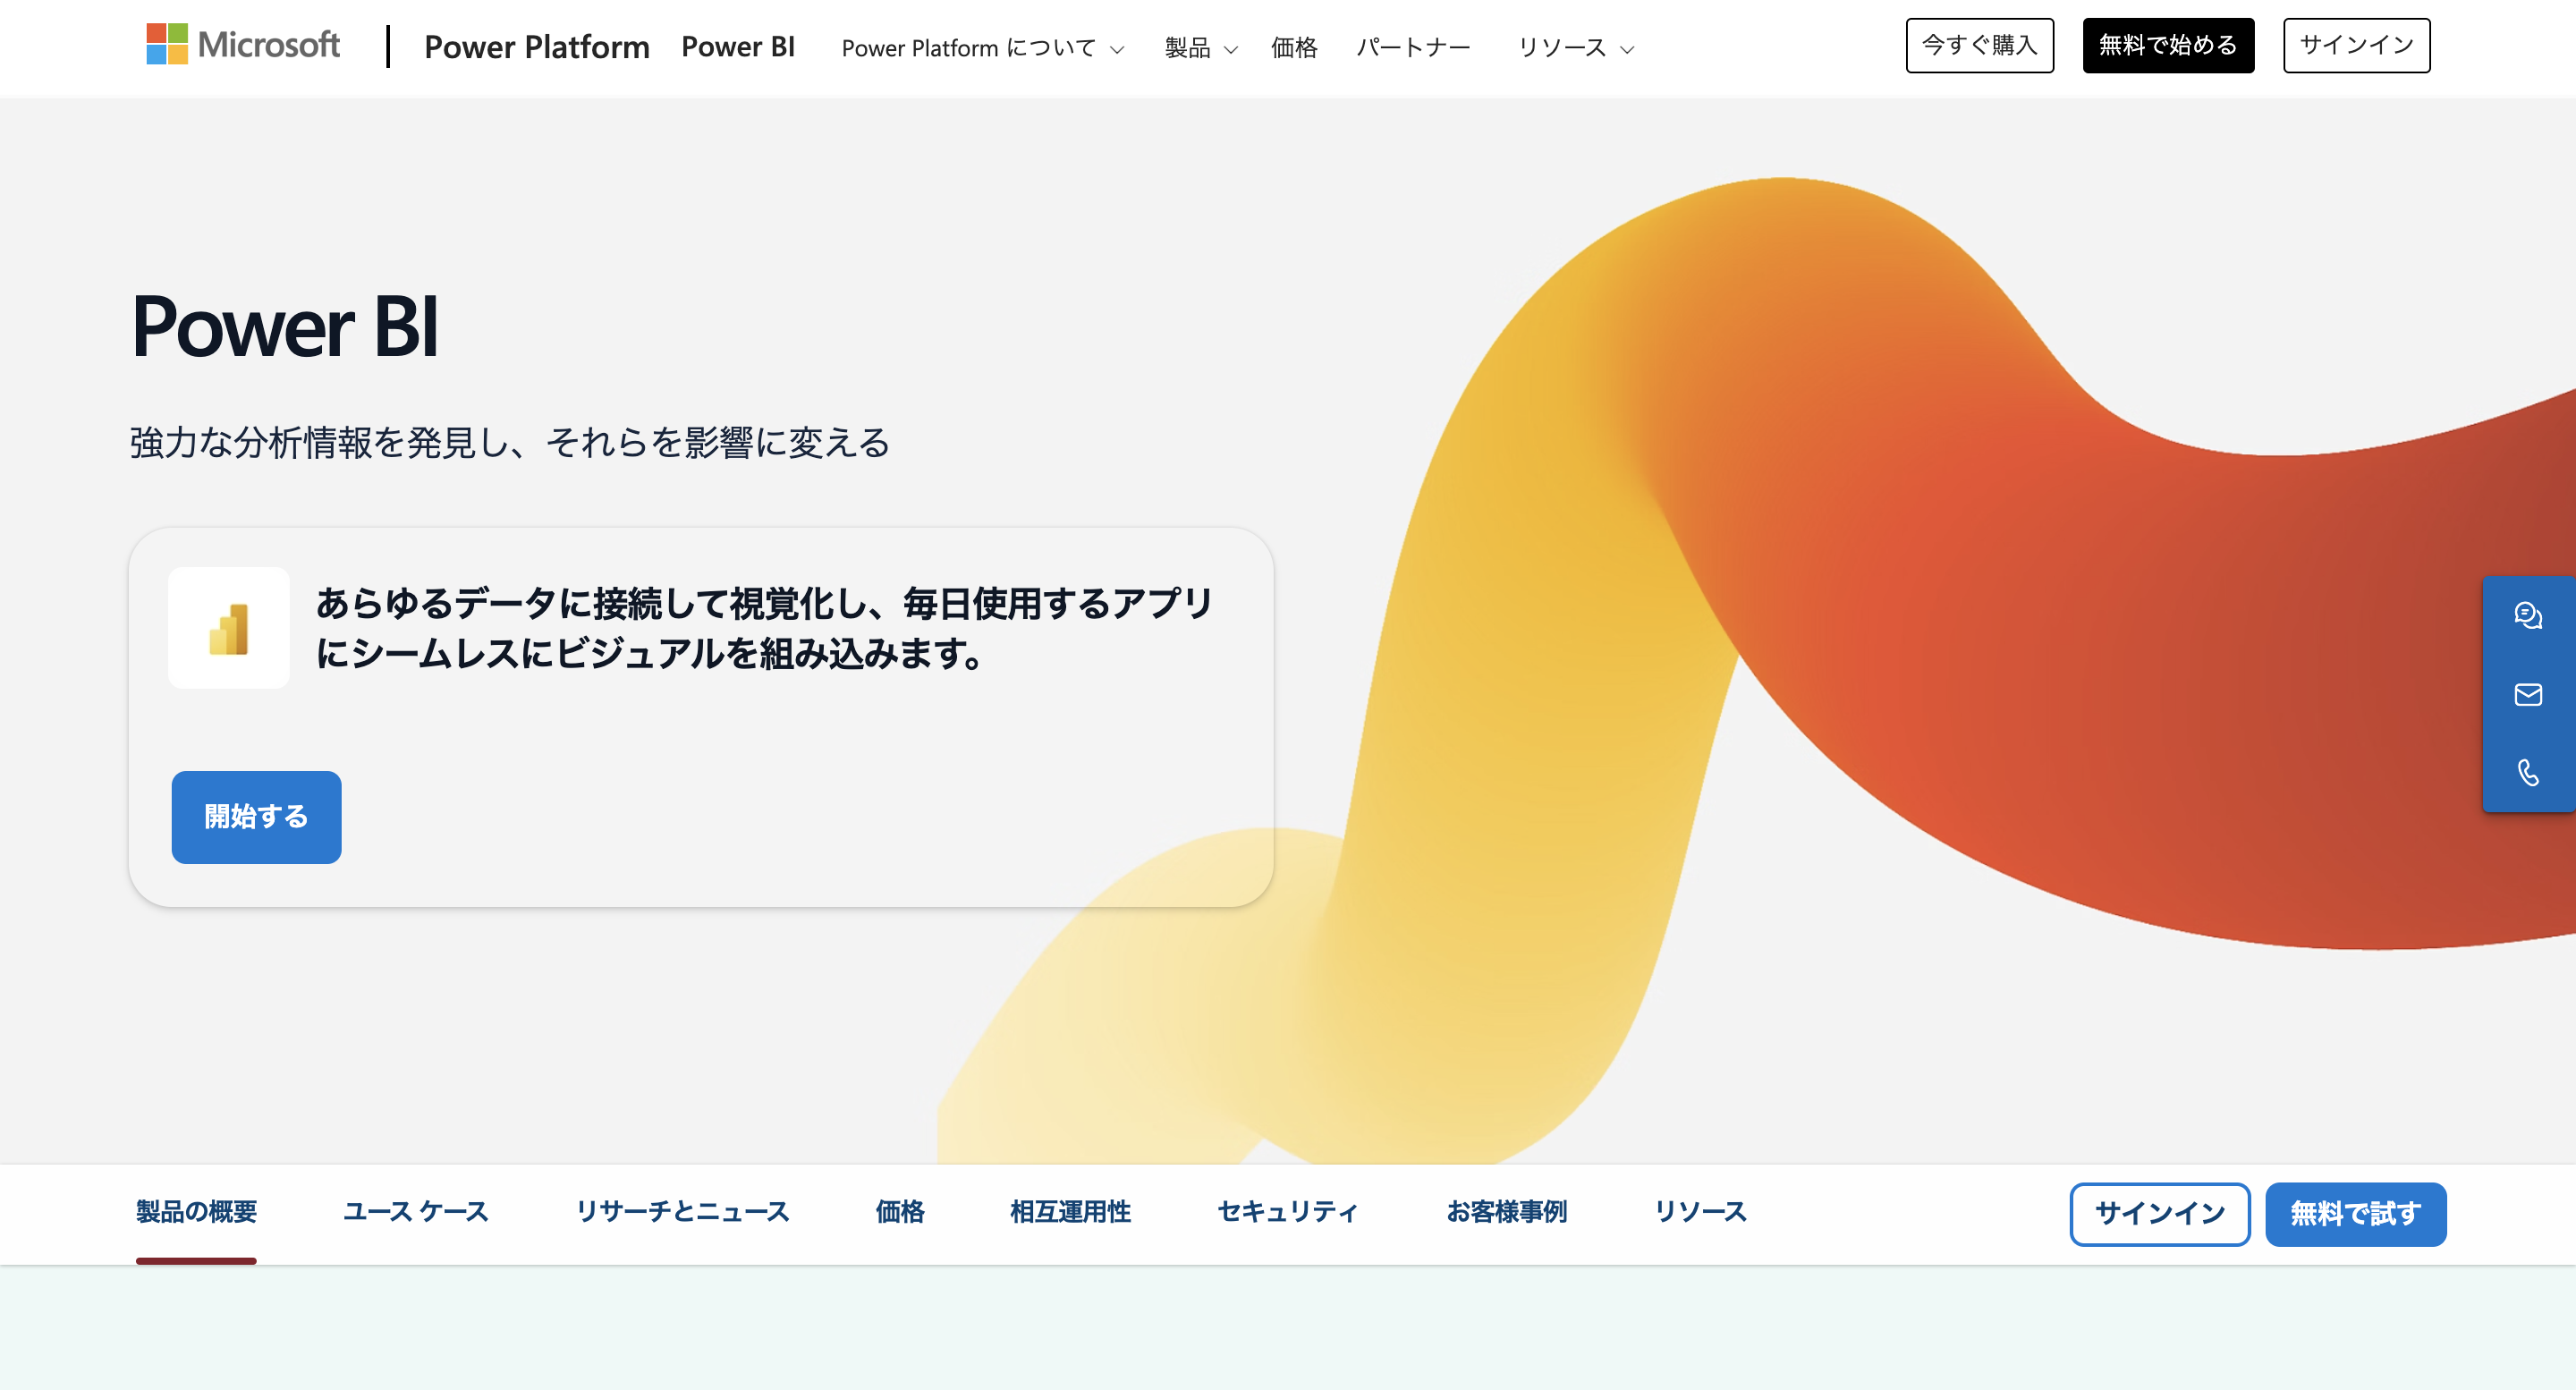This screenshot has height=1390, width=2576.
Task: Select the お客様事例 tab
Action: click(x=1506, y=1212)
